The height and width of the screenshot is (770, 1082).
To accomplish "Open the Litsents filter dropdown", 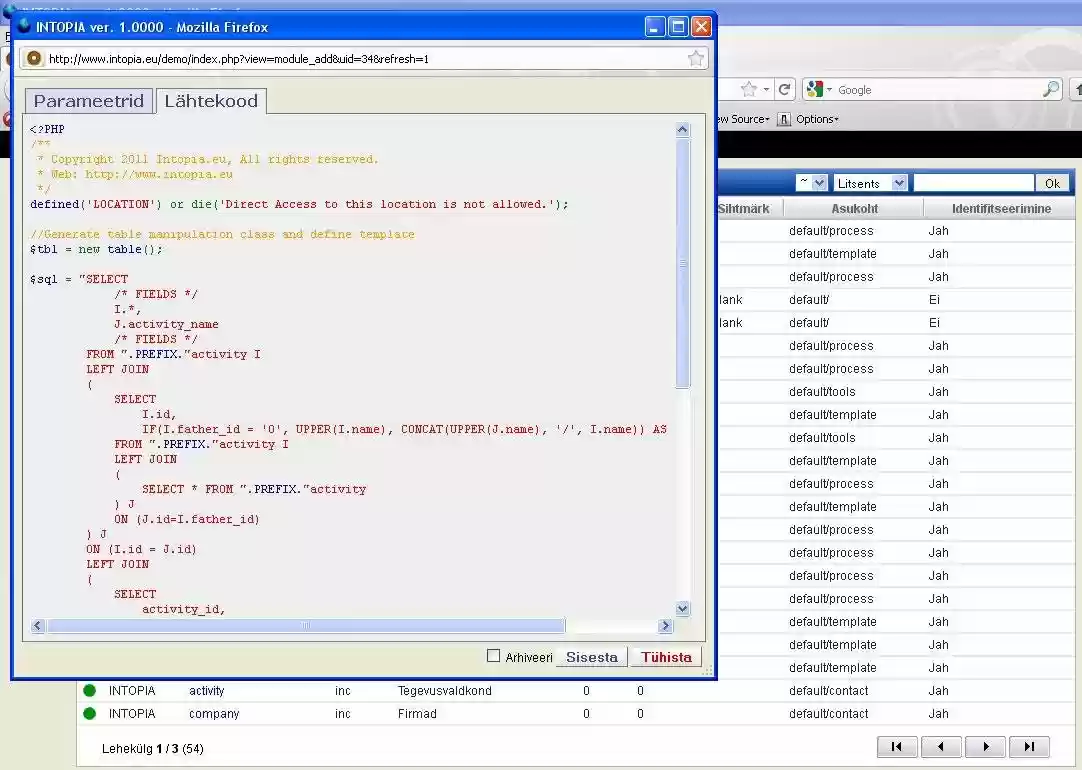I will (x=871, y=183).
